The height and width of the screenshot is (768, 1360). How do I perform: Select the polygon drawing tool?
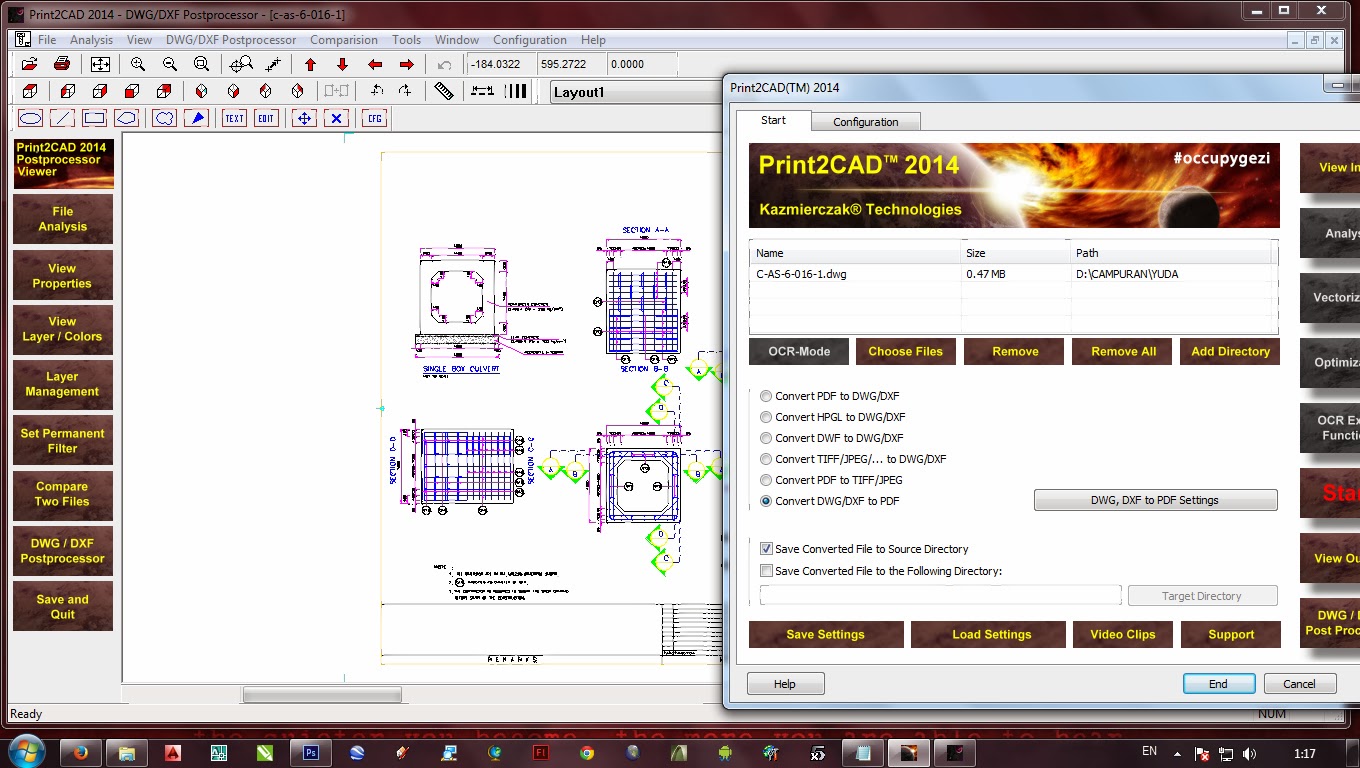tap(126, 118)
